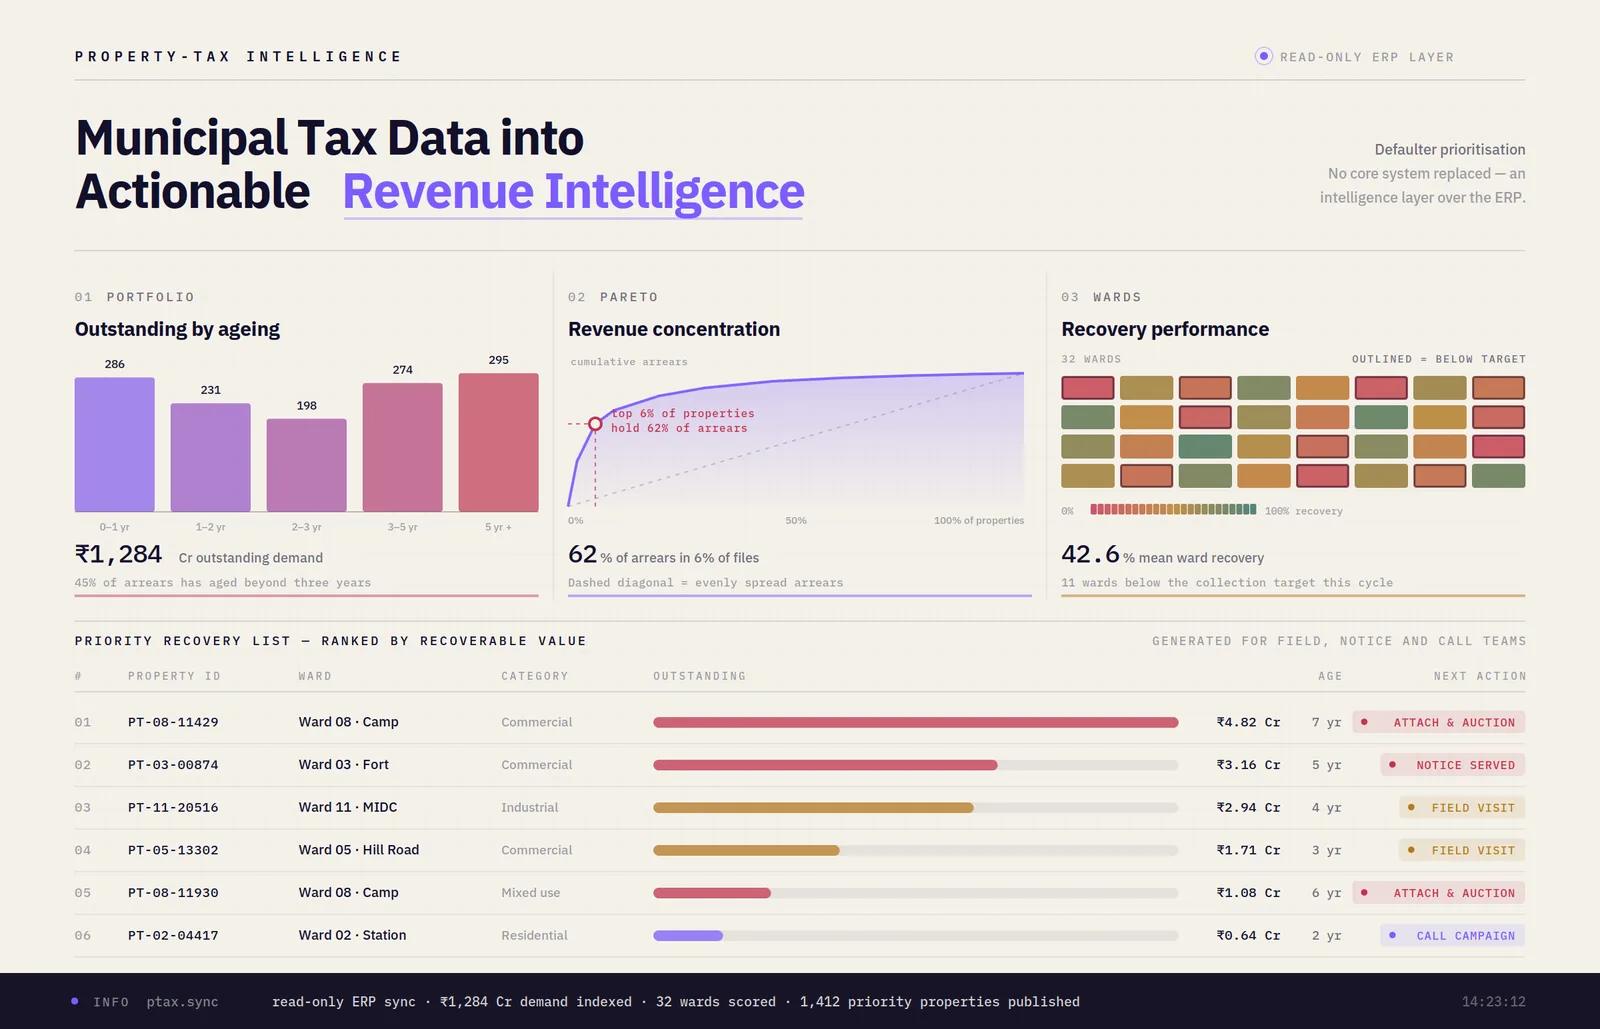
Task: Click the Pareto marker circle on curve
Action: [x=595, y=424]
